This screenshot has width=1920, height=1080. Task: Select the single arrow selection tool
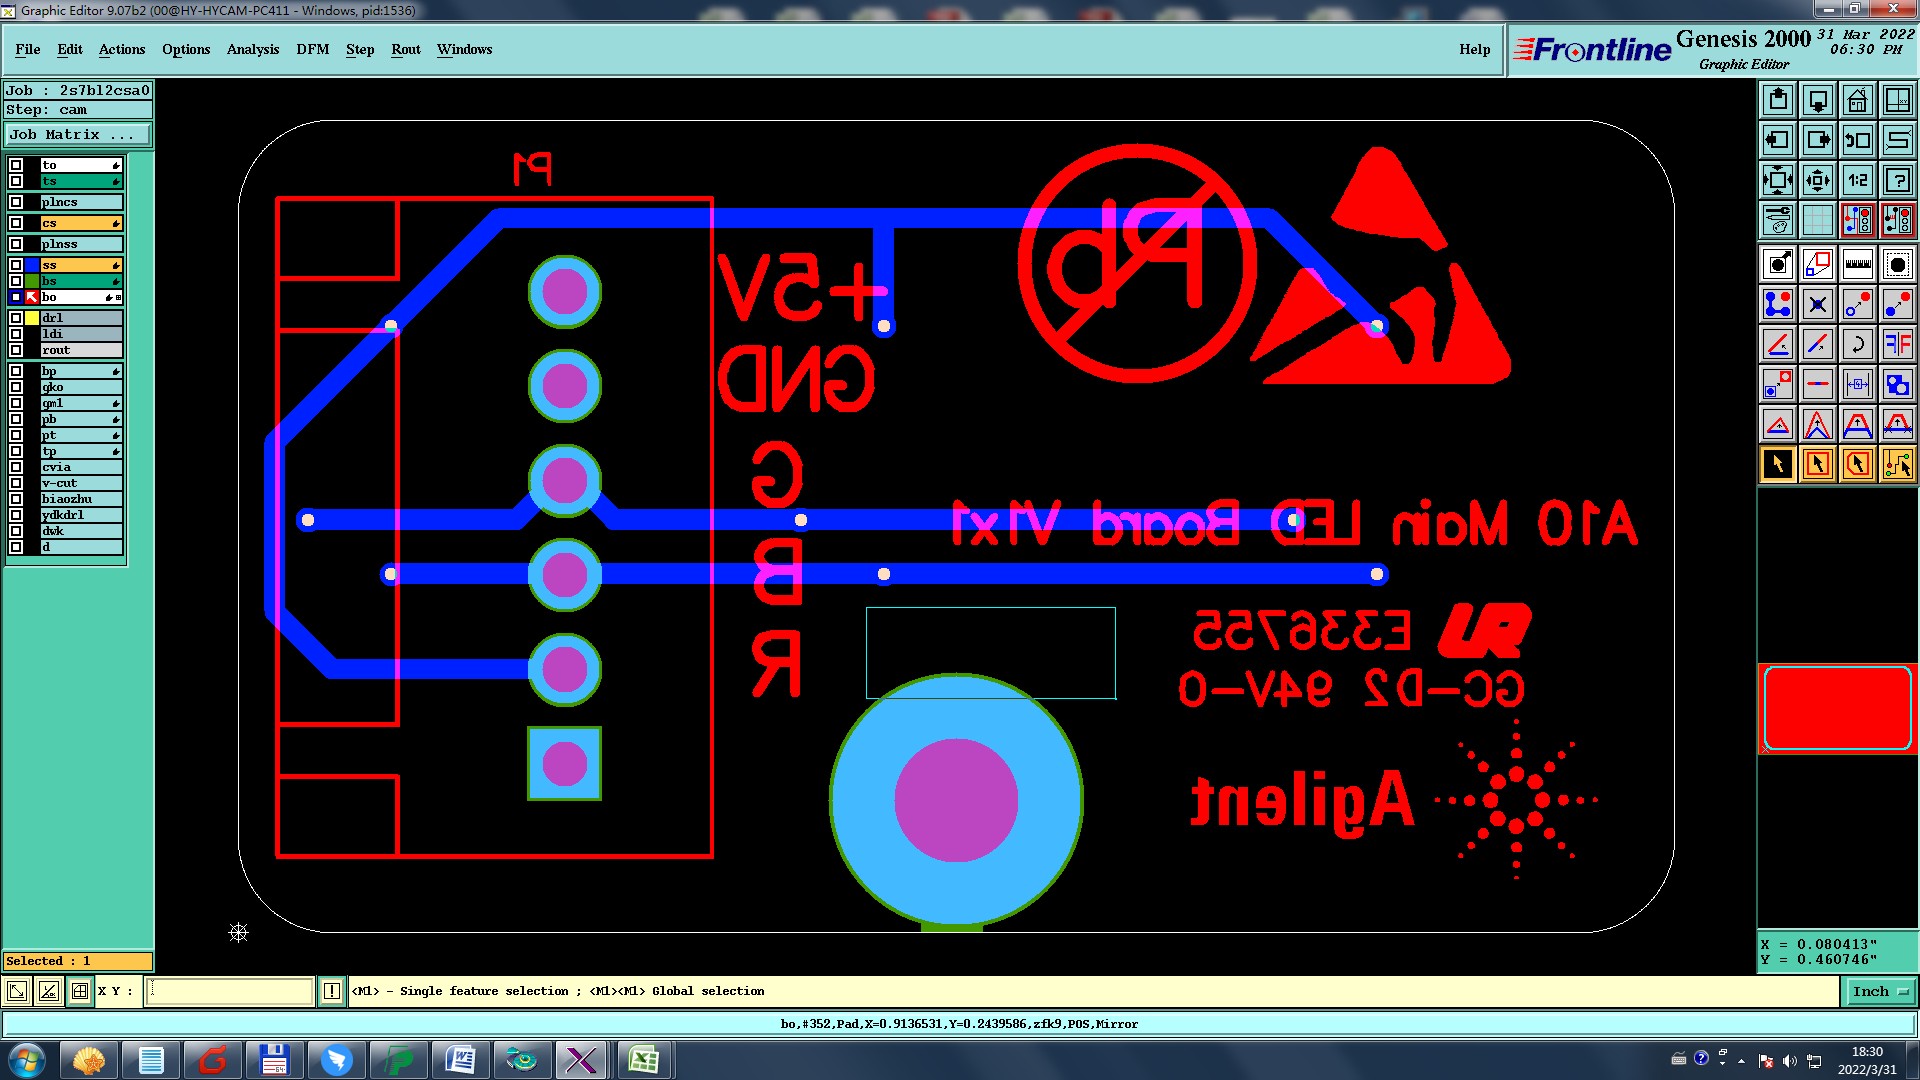(x=1778, y=464)
